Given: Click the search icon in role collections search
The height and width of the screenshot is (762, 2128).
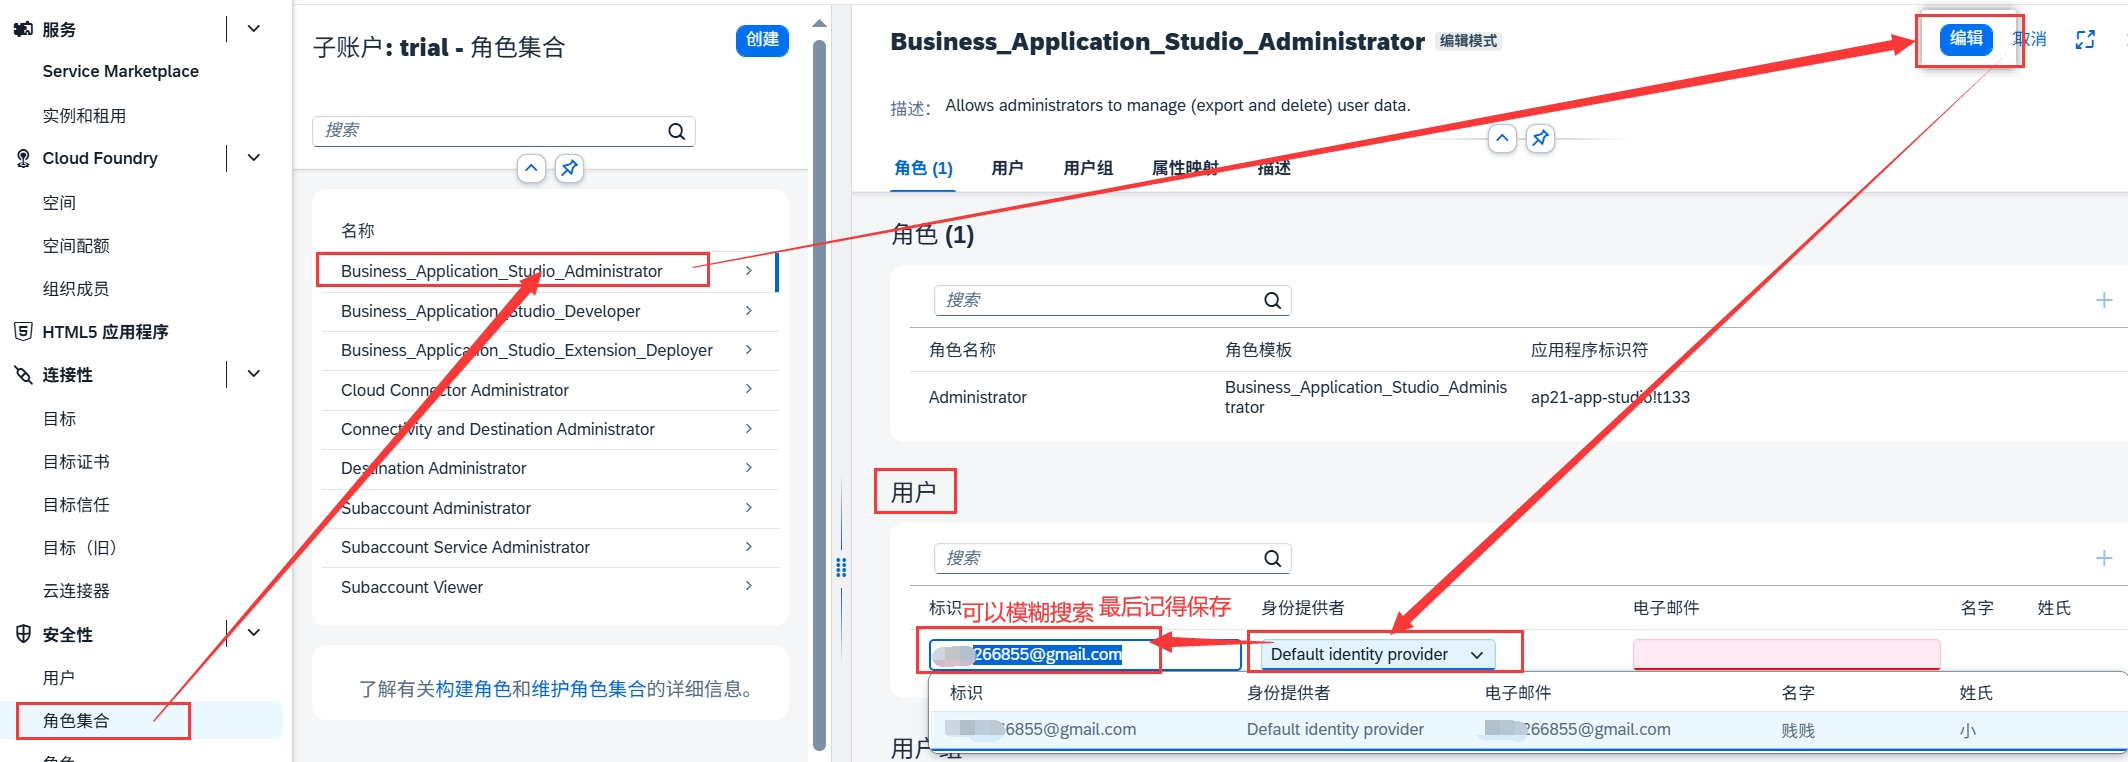Looking at the screenshot, I should 677,131.
